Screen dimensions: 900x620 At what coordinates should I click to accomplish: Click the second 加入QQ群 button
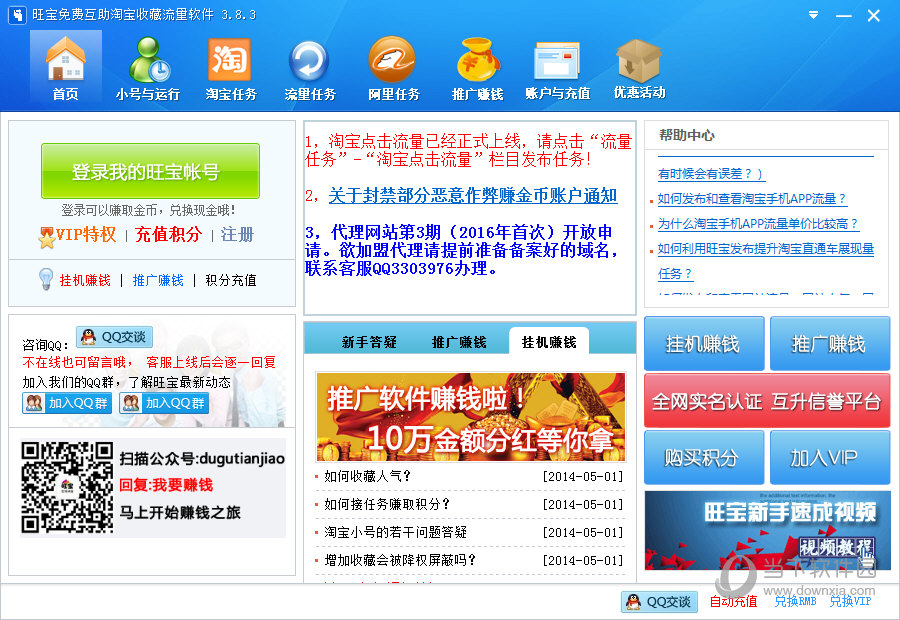(164, 403)
